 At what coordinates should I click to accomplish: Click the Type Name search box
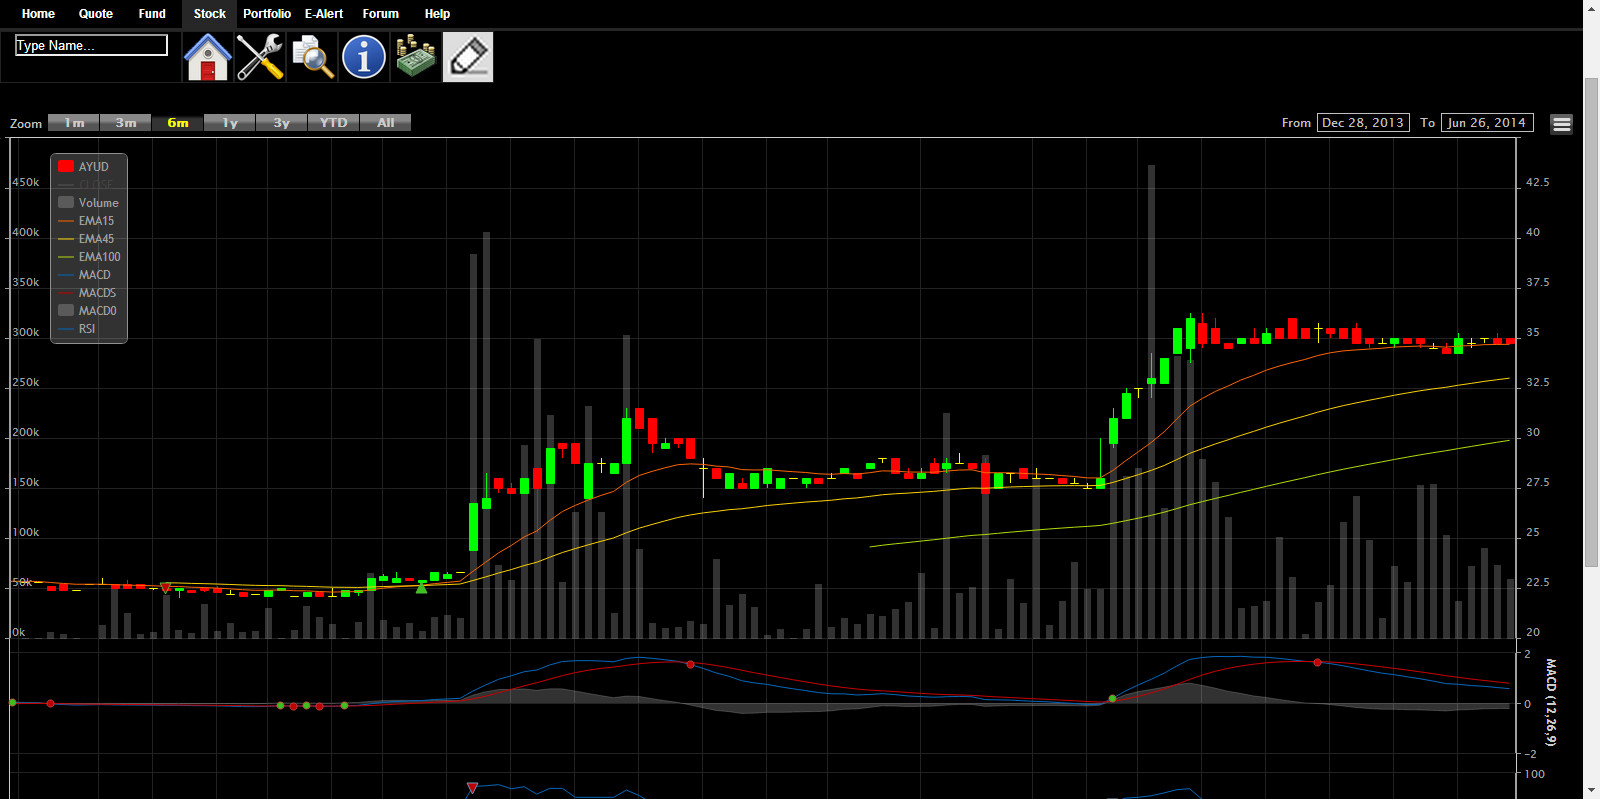[91, 45]
